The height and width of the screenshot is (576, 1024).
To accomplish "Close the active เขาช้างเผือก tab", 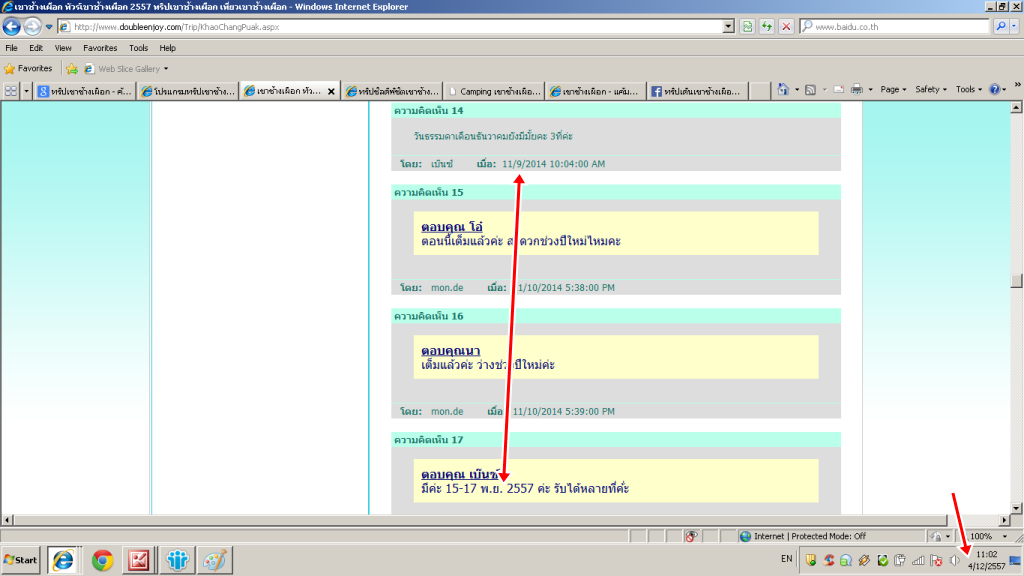I will (331, 91).
